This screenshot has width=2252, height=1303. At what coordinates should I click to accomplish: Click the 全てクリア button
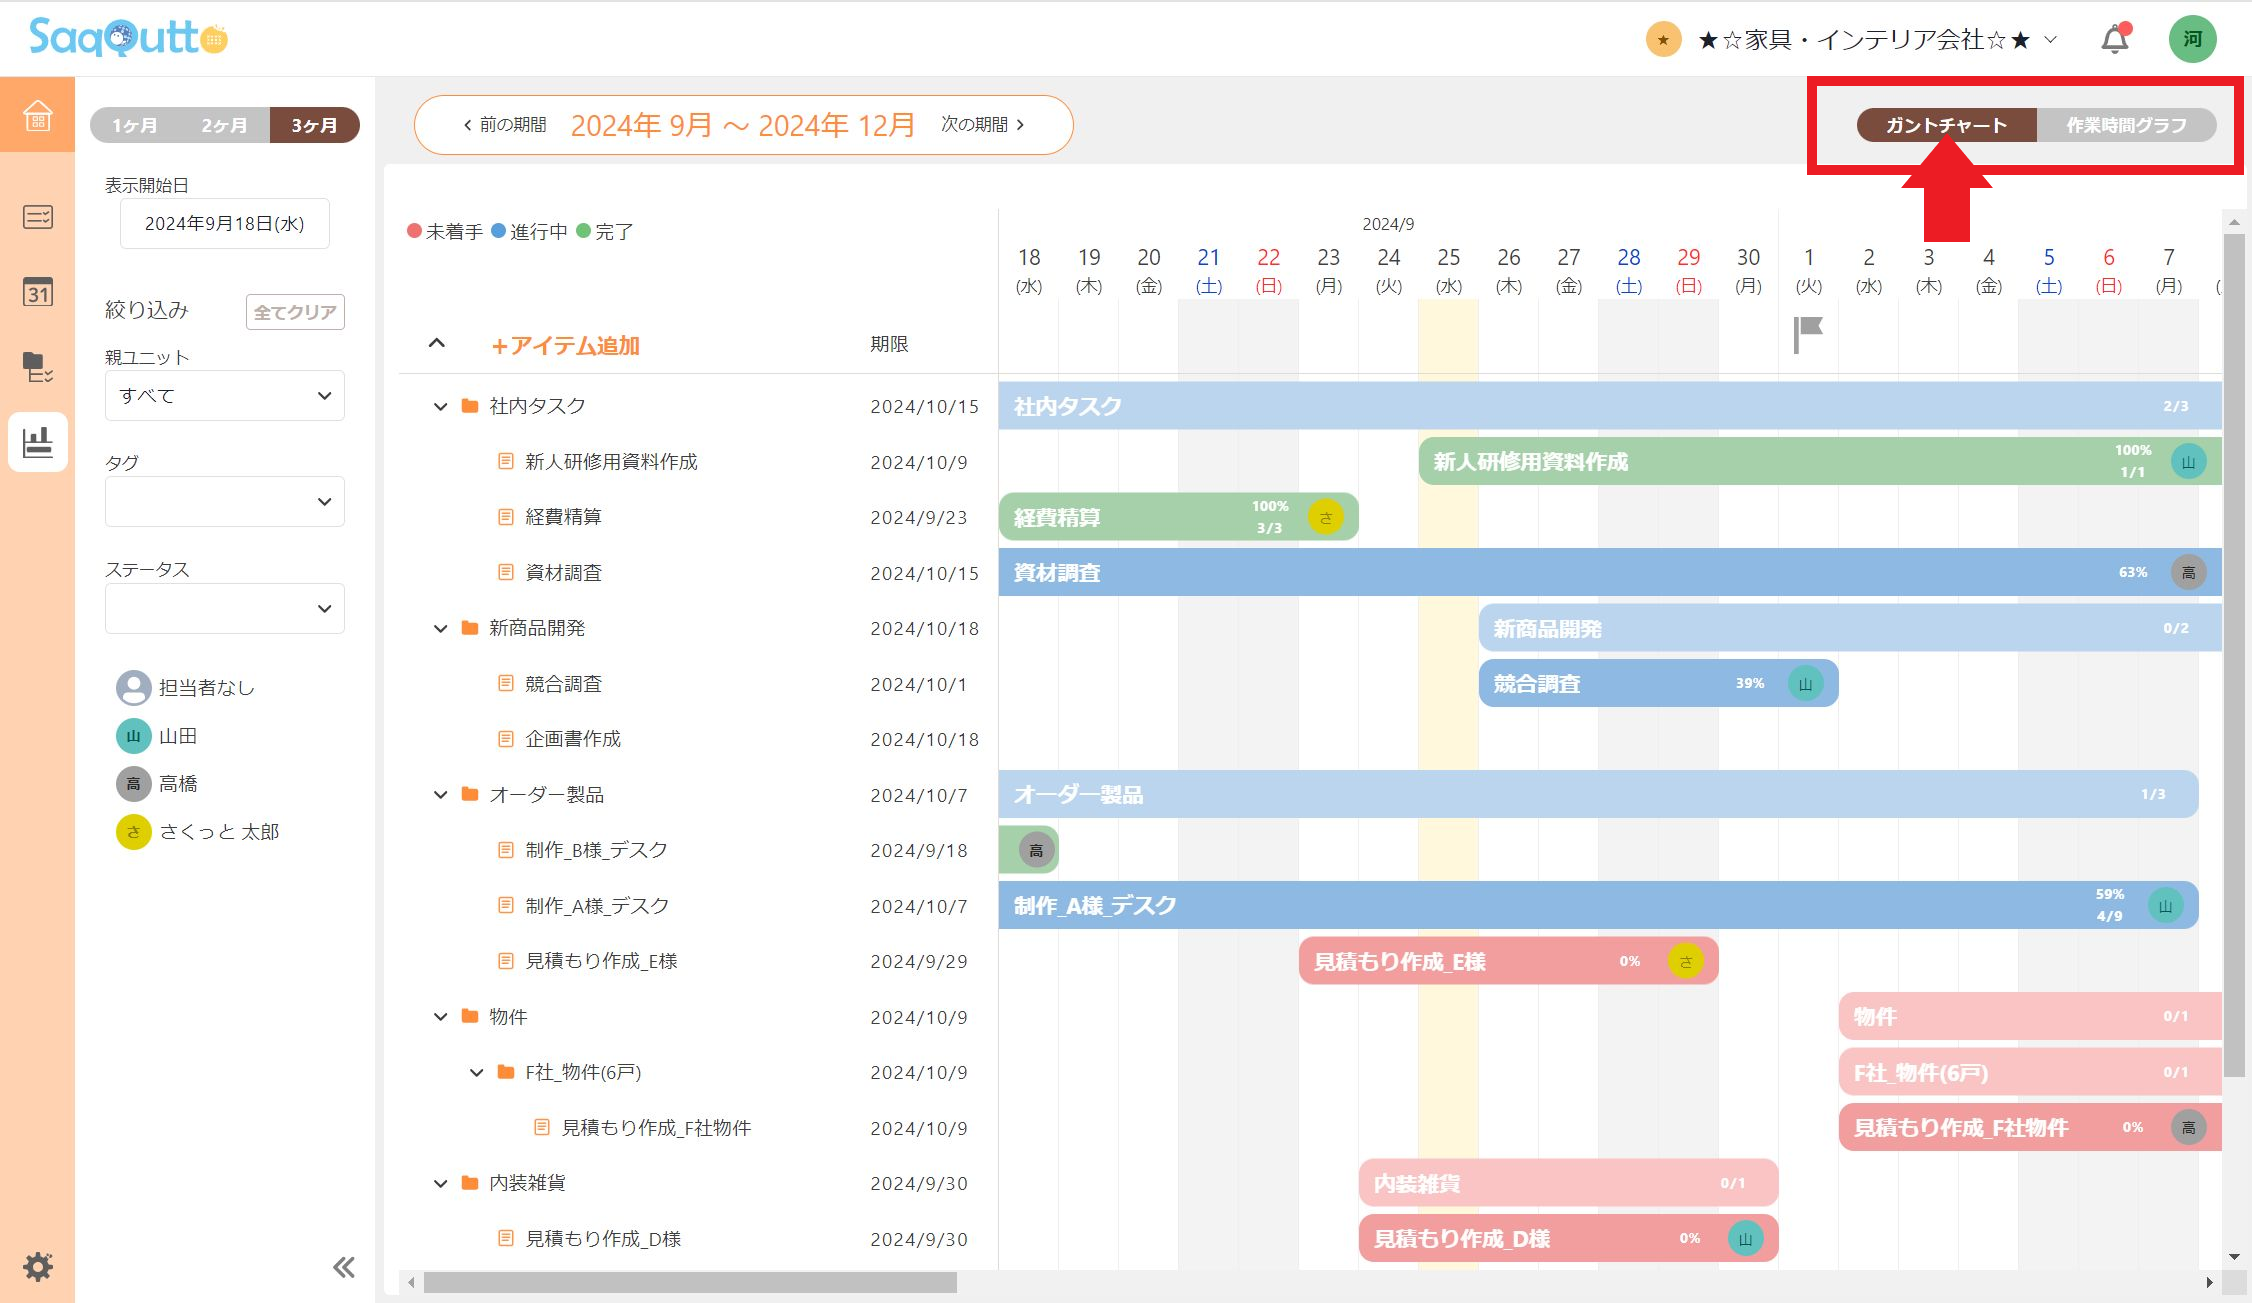click(x=295, y=312)
